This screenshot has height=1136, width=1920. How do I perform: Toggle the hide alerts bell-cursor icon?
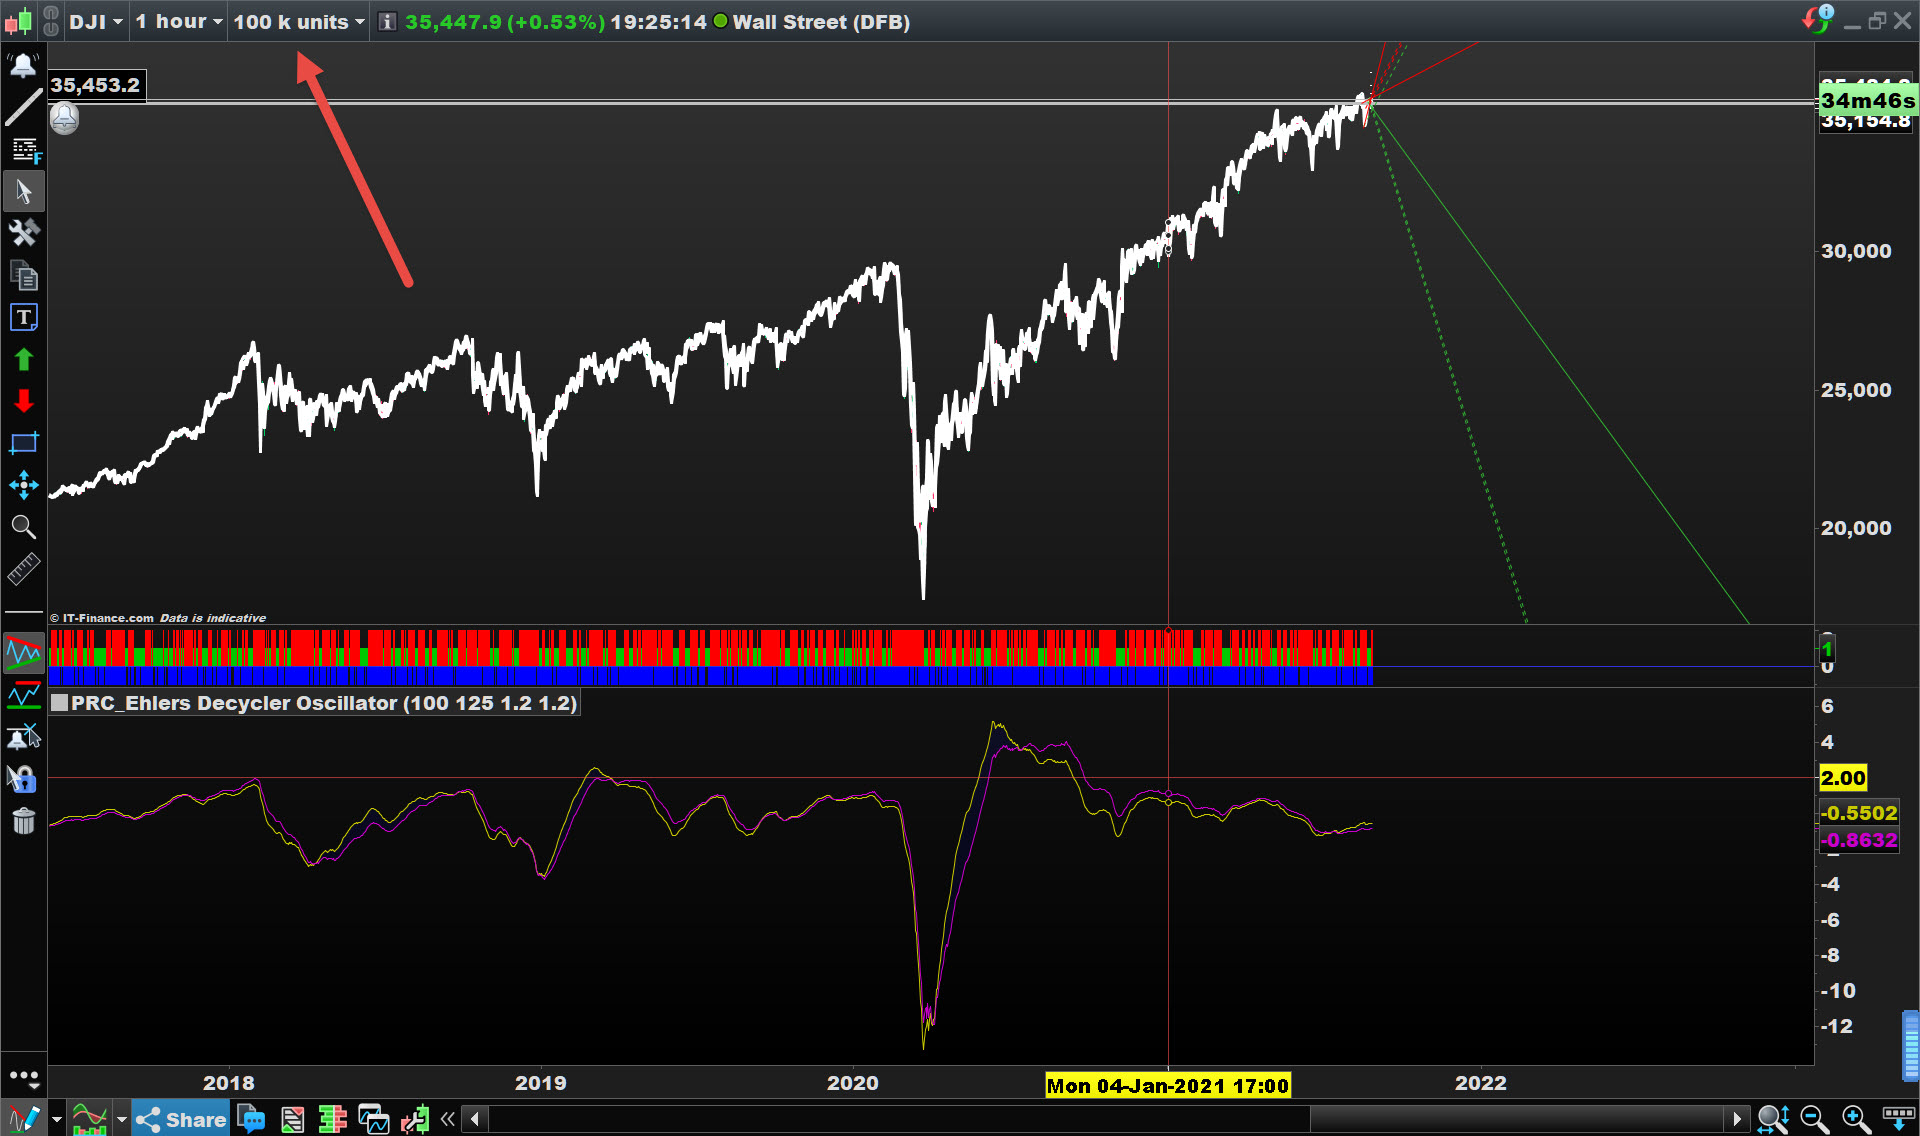click(x=23, y=738)
